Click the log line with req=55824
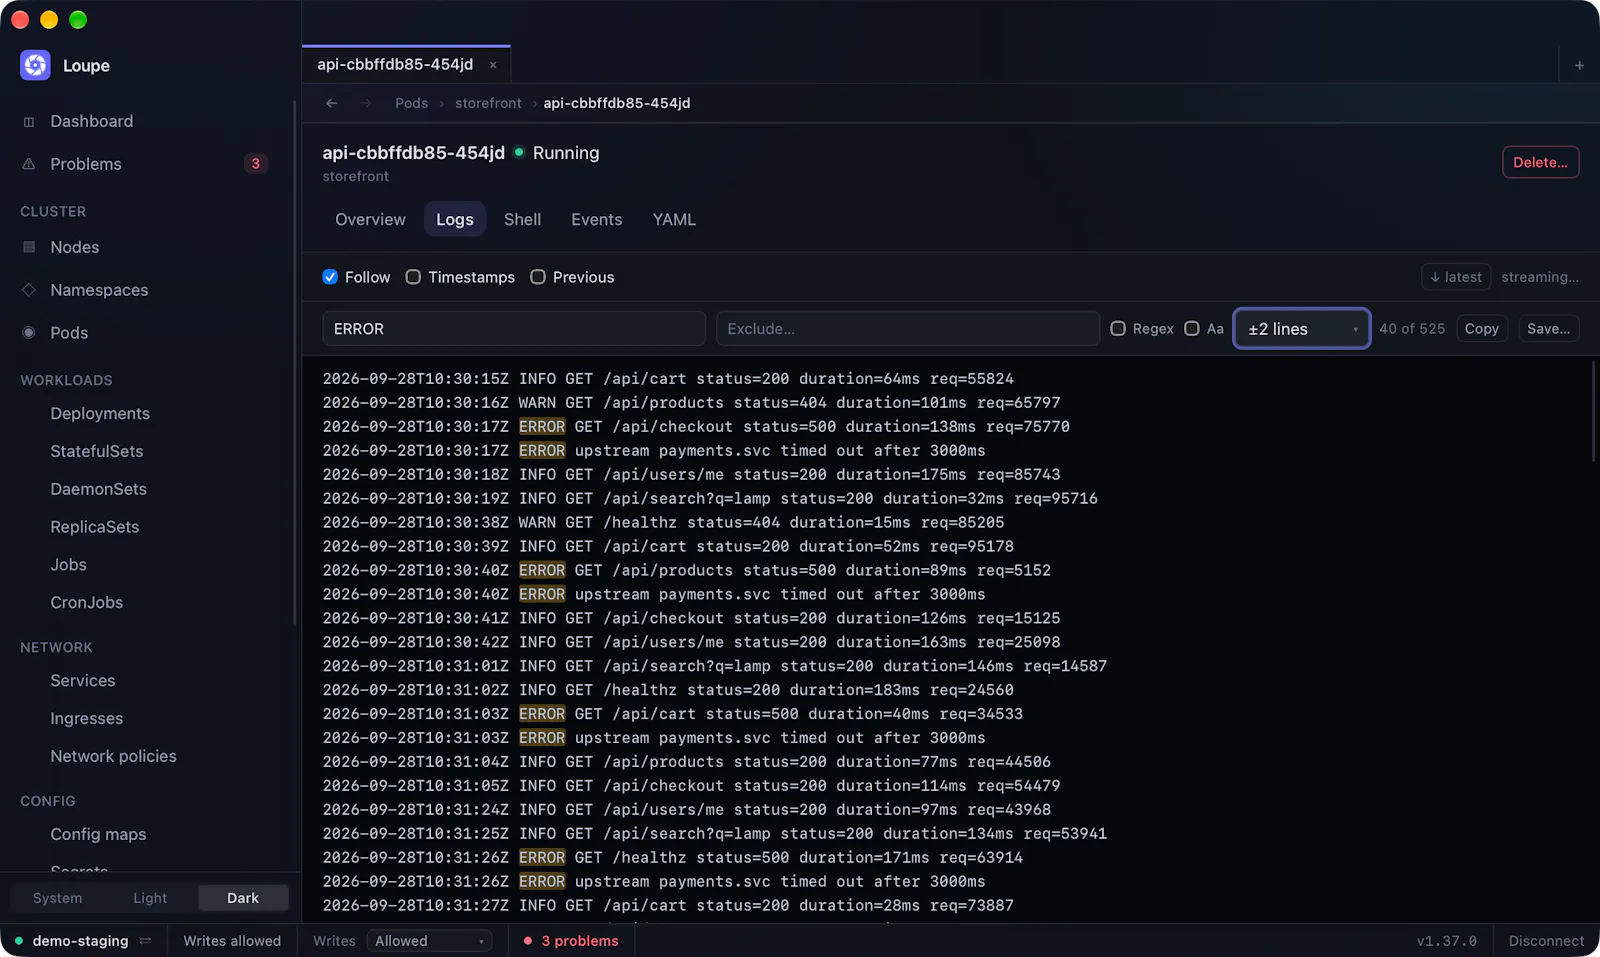 point(668,379)
